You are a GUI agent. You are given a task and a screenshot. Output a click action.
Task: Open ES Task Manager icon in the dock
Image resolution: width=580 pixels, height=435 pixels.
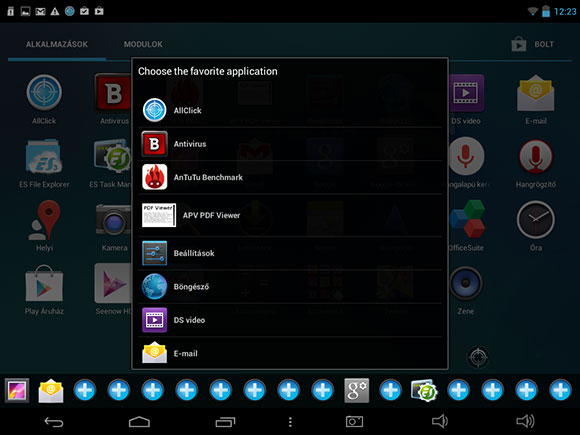coord(424,391)
